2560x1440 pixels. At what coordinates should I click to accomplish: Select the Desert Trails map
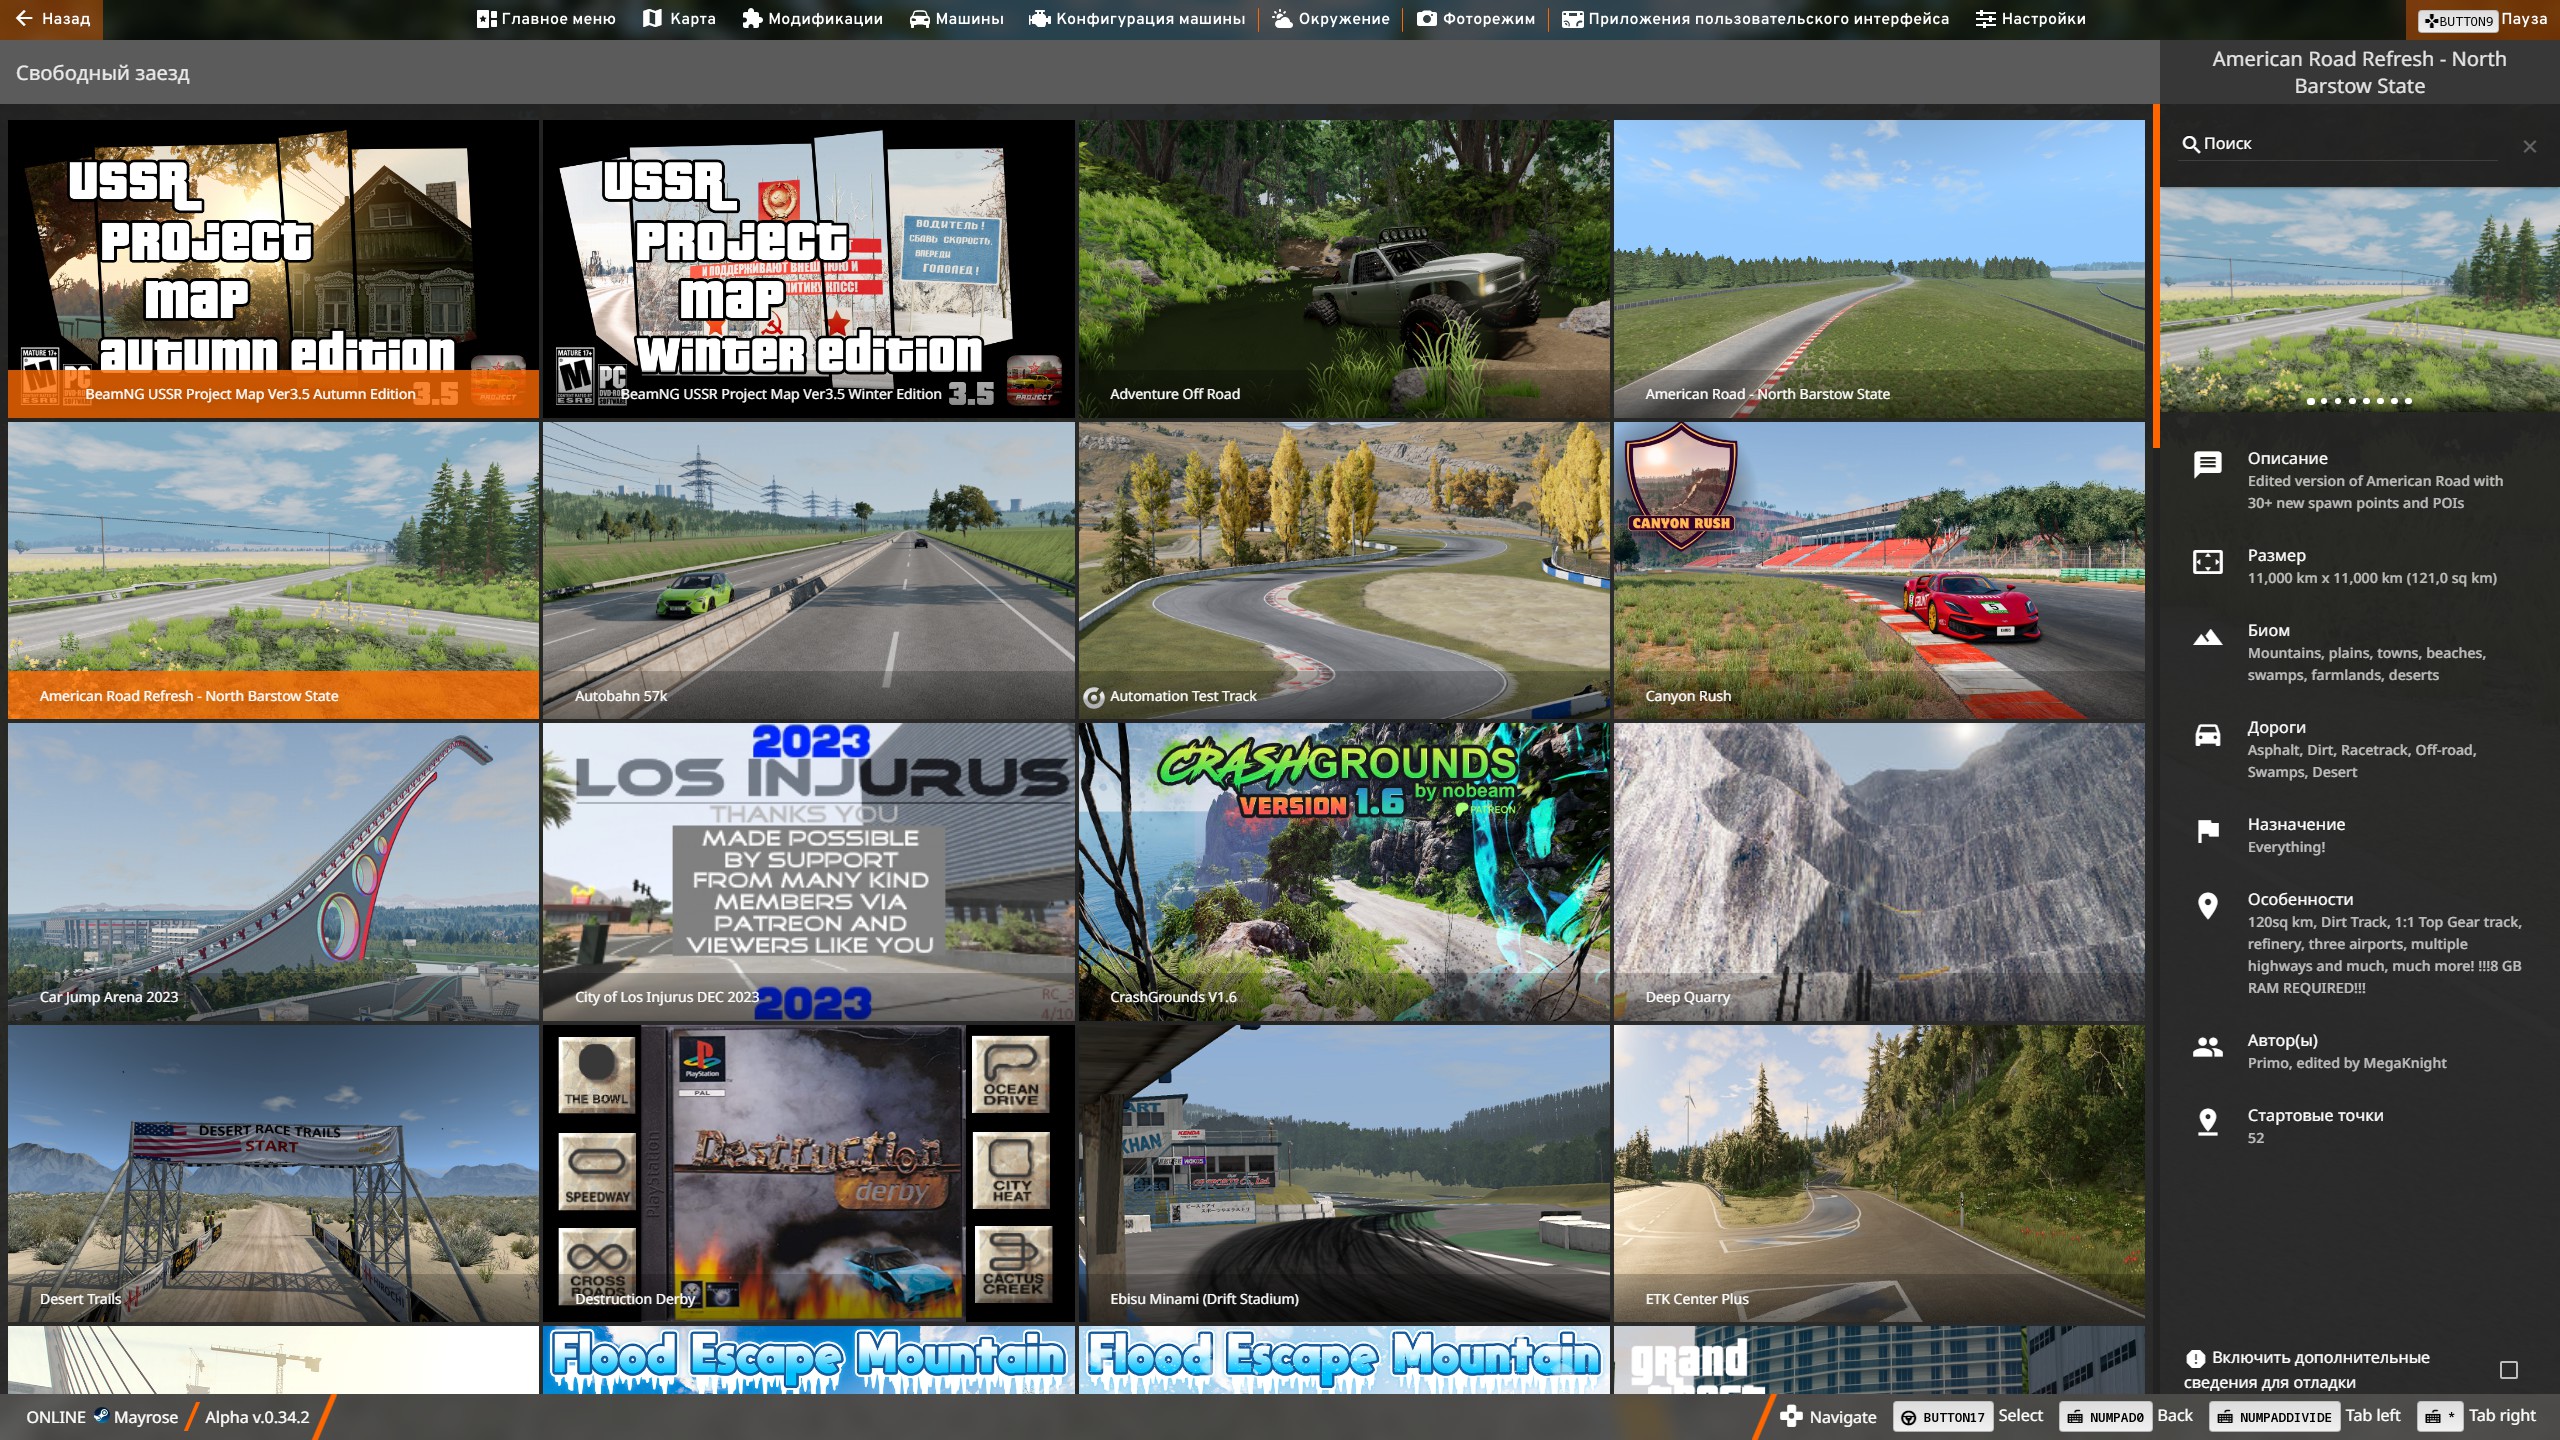coord(273,1173)
